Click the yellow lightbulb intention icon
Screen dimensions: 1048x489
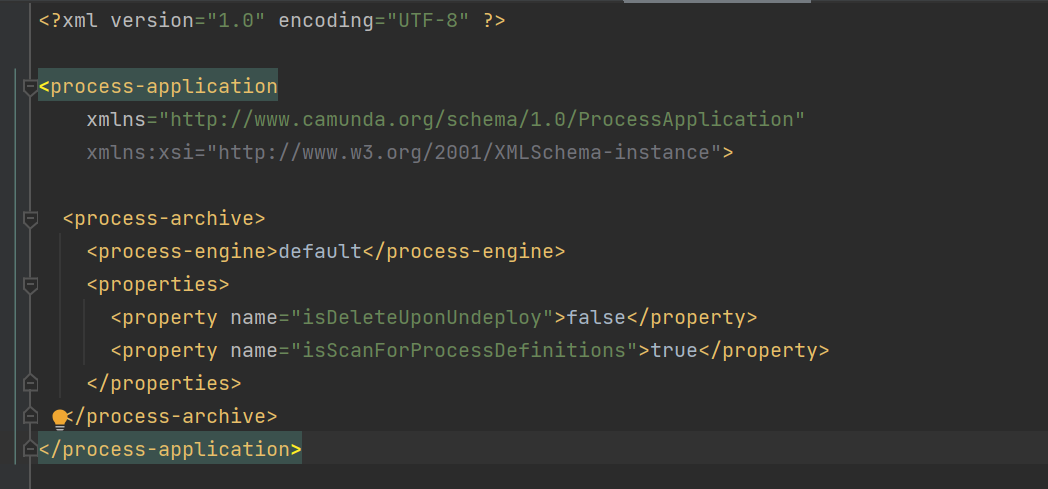click(x=60, y=418)
